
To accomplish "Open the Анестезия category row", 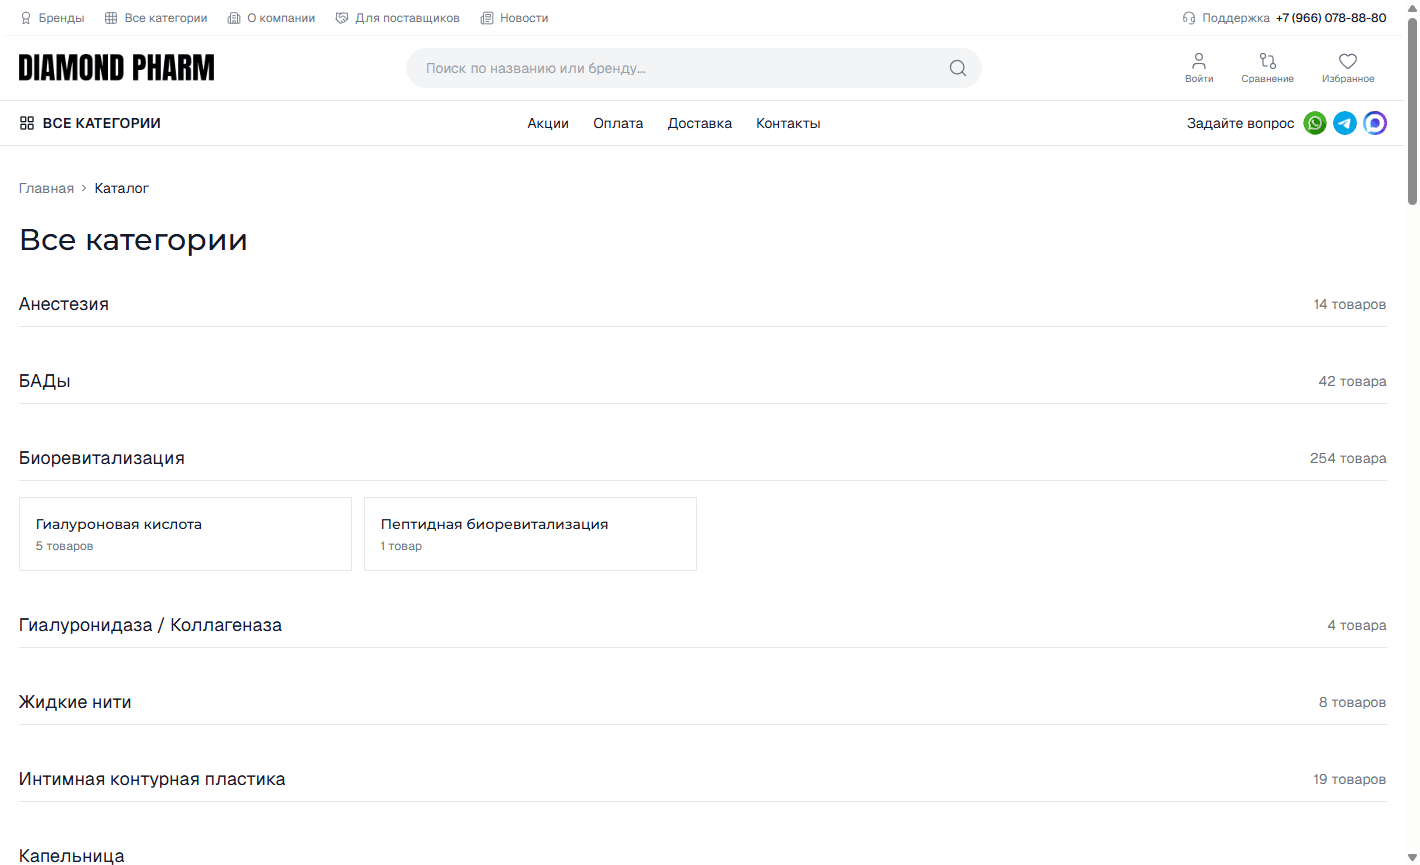I will tap(64, 304).
